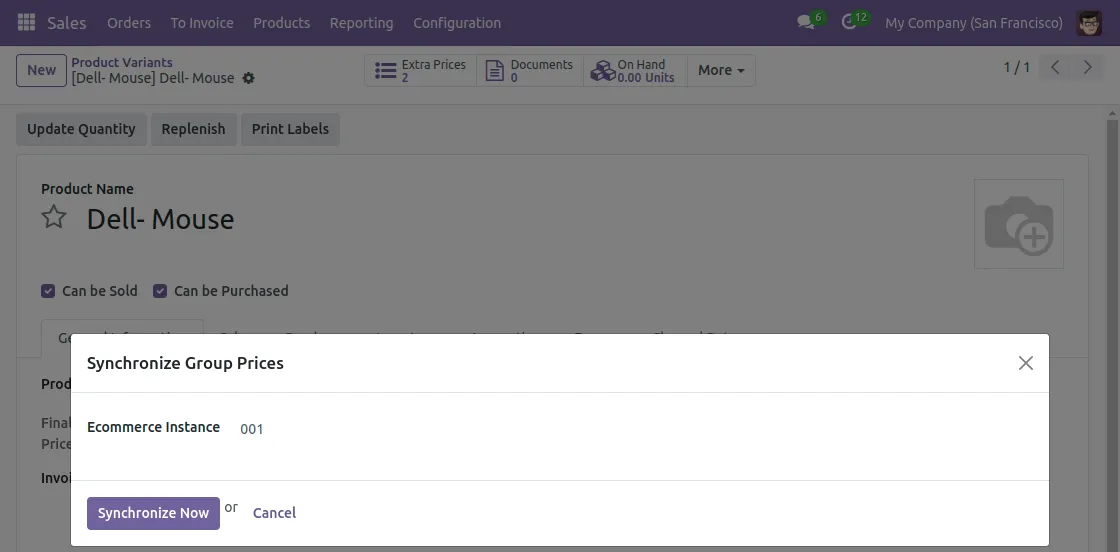
Task: Open the activities clock icon
Action: pos(849,23)
